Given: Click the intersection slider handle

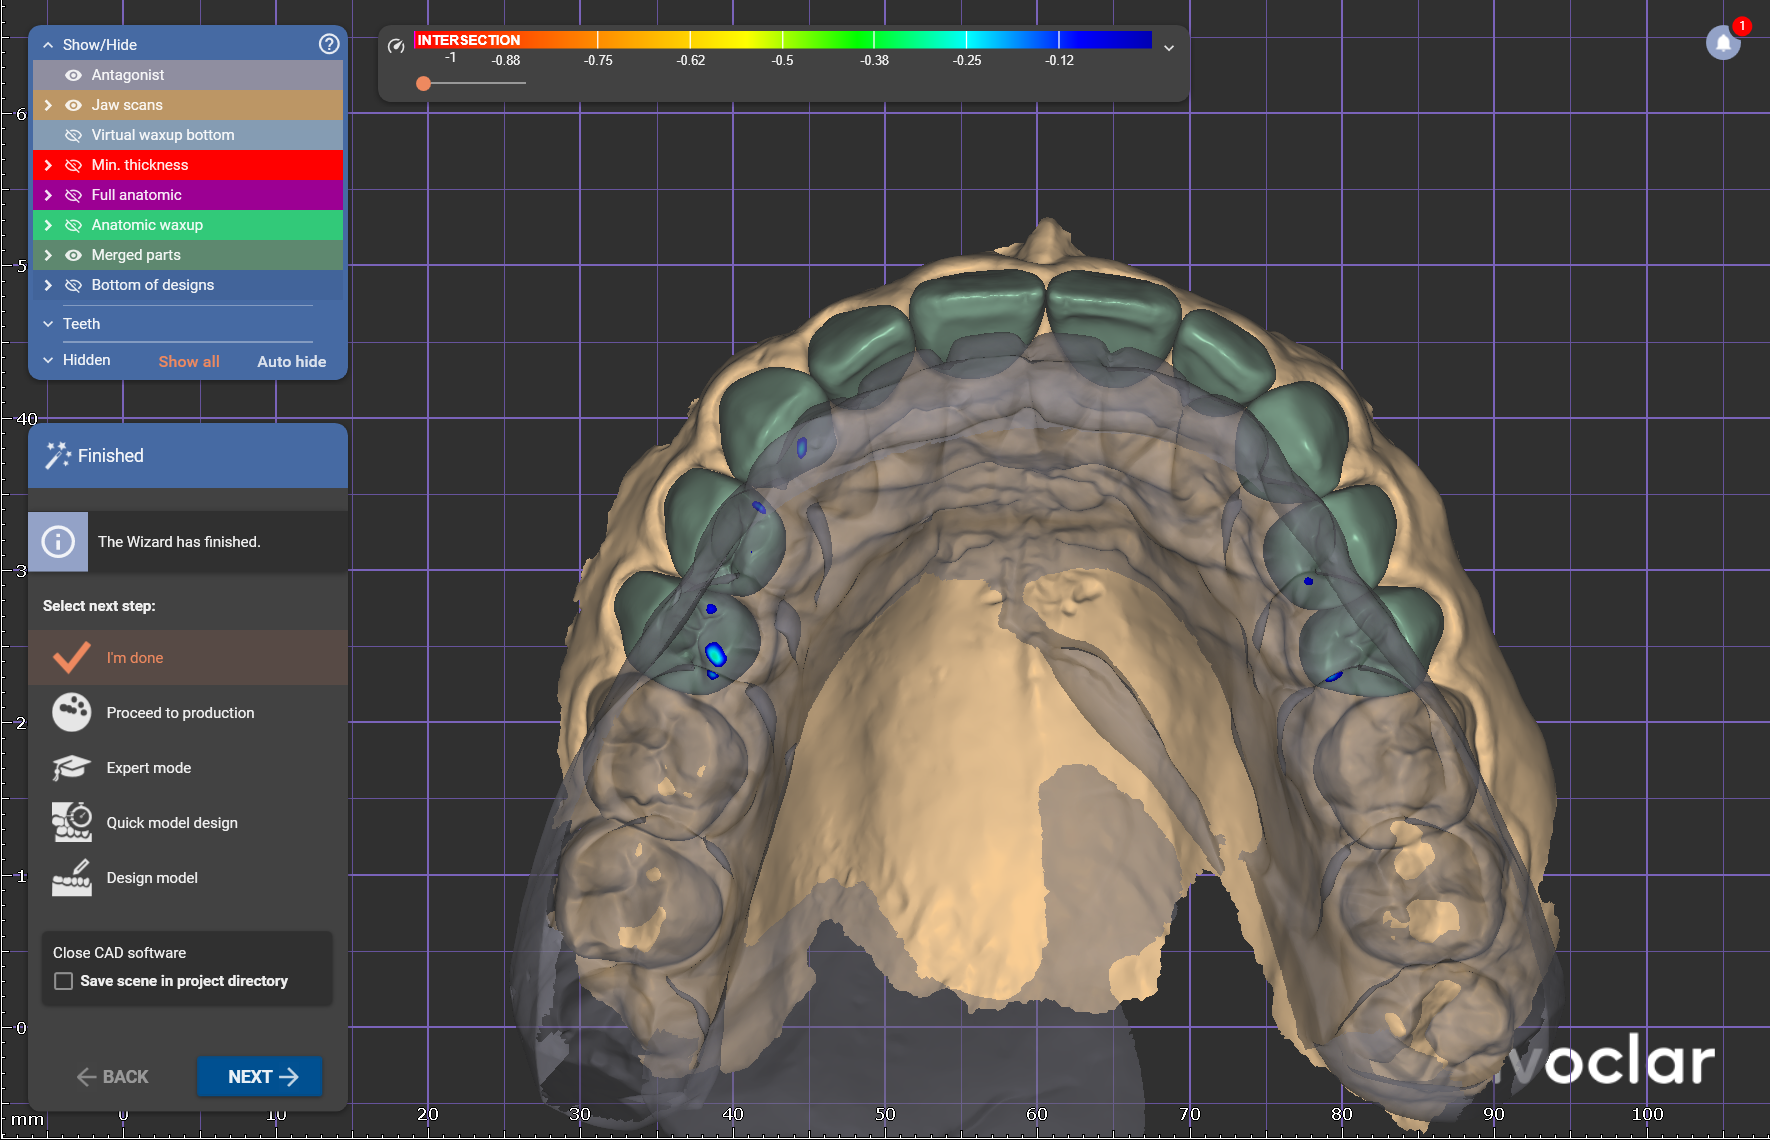Looking at the screenshot, I should click(x=424, y=83).
